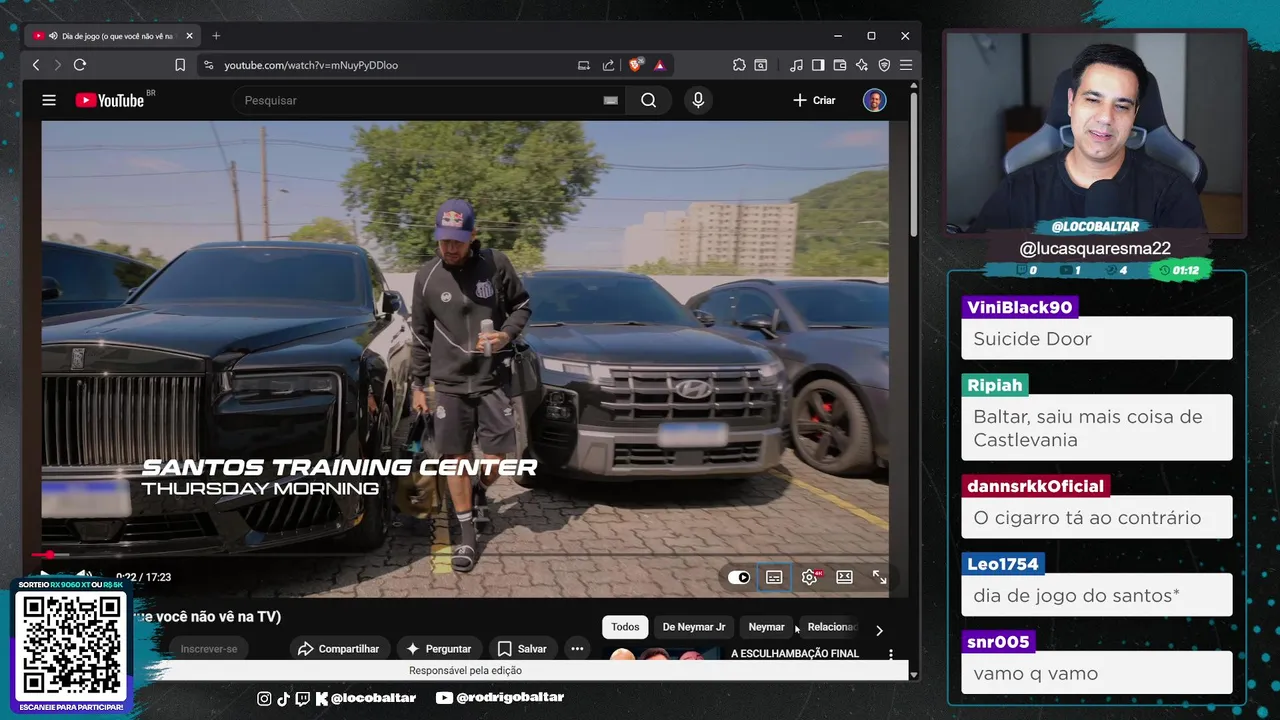
Task: Click the scrollbar down arrow
Action: [914, 675]
